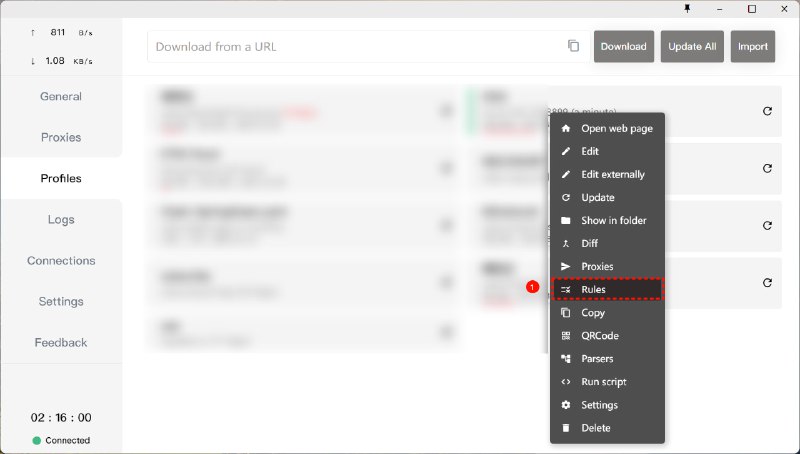Viewport: 800px width, 454px height.
Task: Click the Update All button
Action: [x=692, y=46]
